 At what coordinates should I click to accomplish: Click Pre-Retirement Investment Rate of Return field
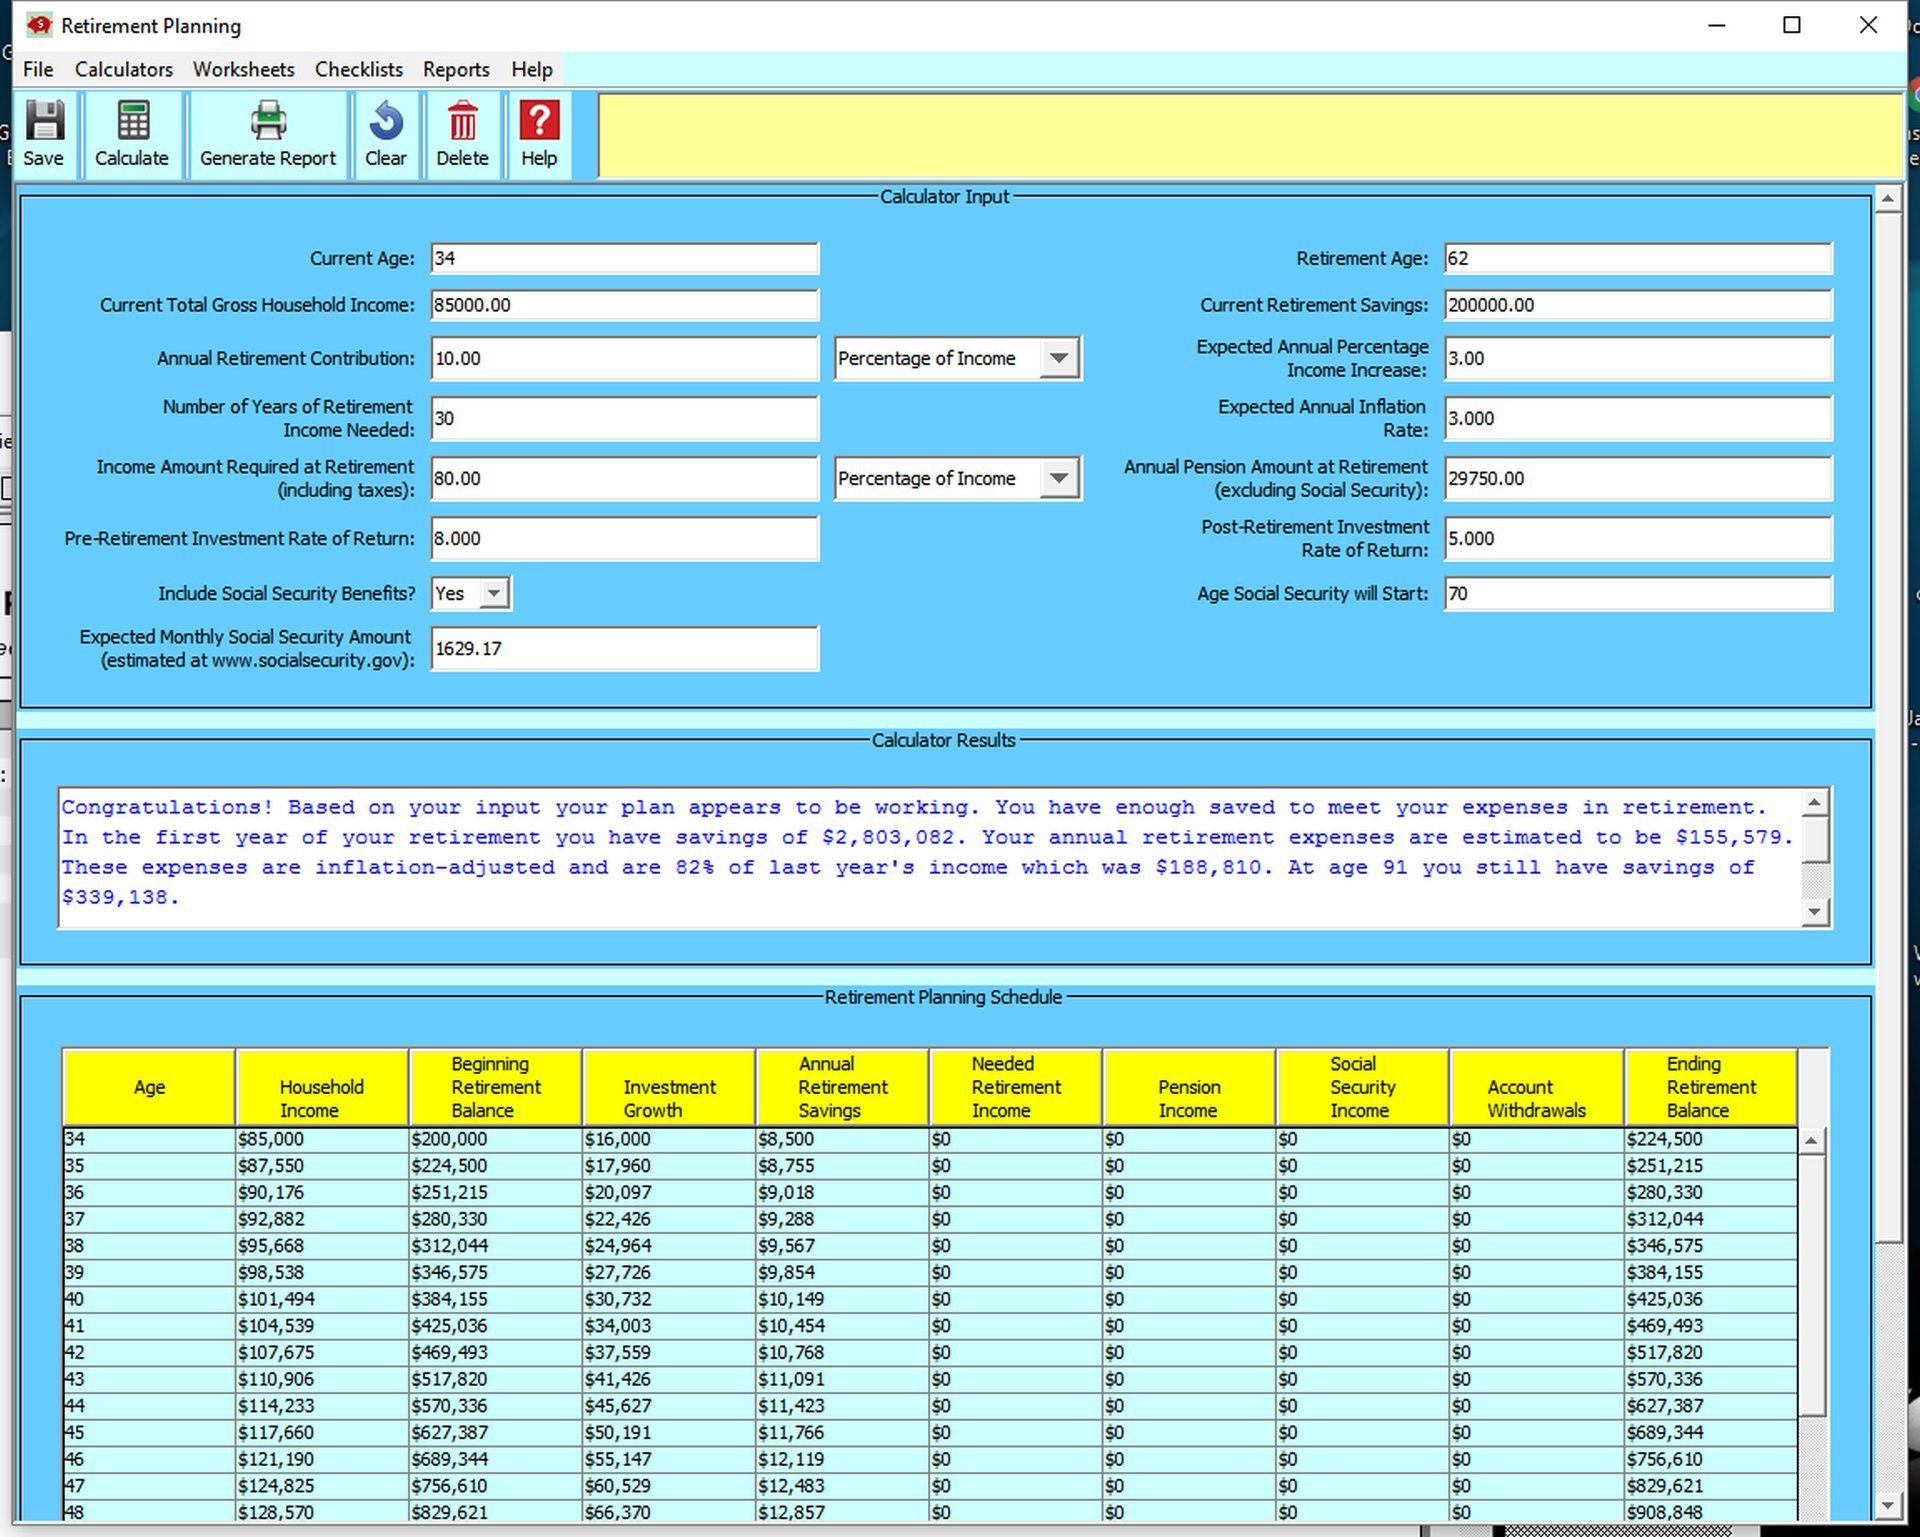625,538
